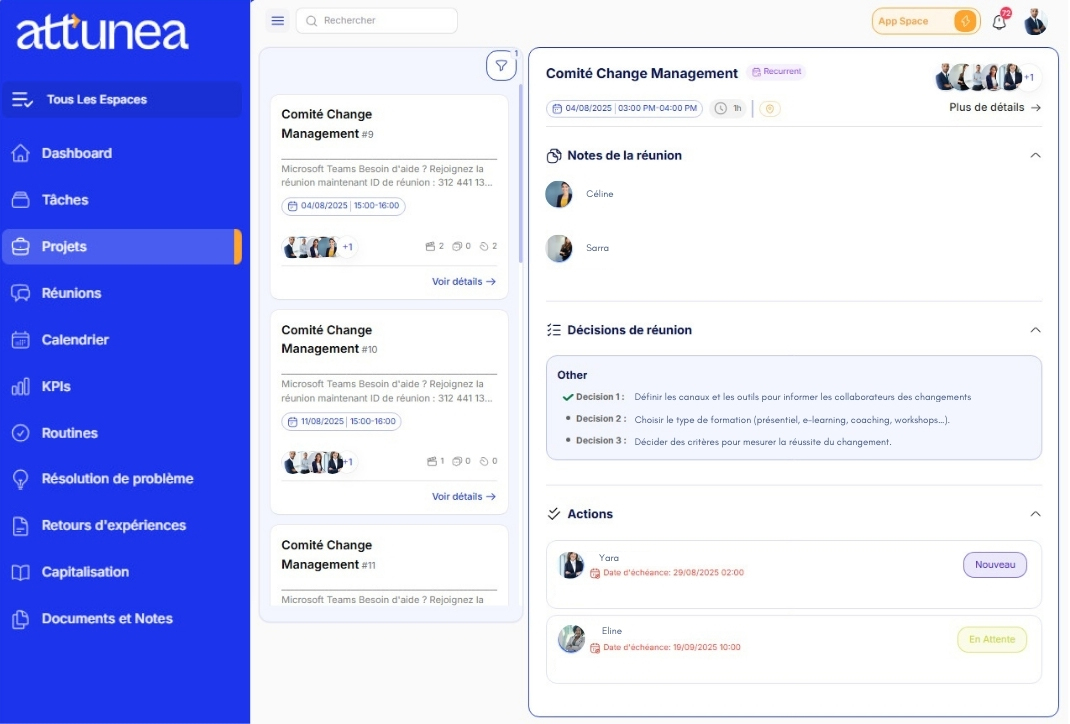Open Documents et Notes menu item

point(107,619)
